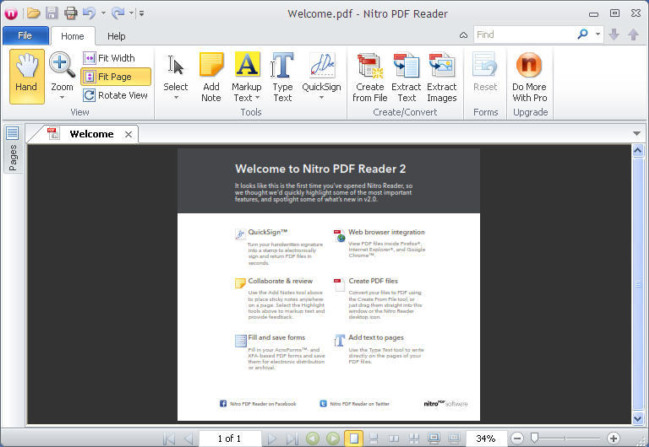Screen dimensions: 649x447
Task: Open the document tab list dropdown
Action: click(637, 133)
